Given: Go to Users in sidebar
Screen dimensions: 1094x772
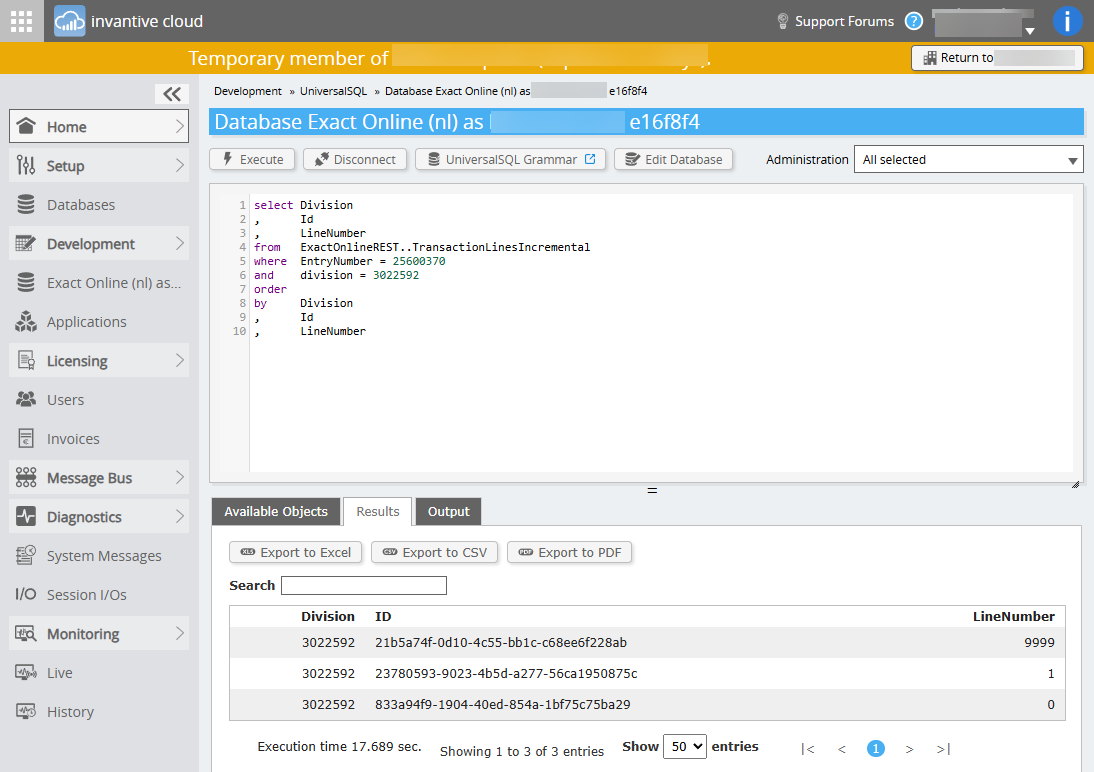Looking at the screenshot, I should click(x=65, y=400).
